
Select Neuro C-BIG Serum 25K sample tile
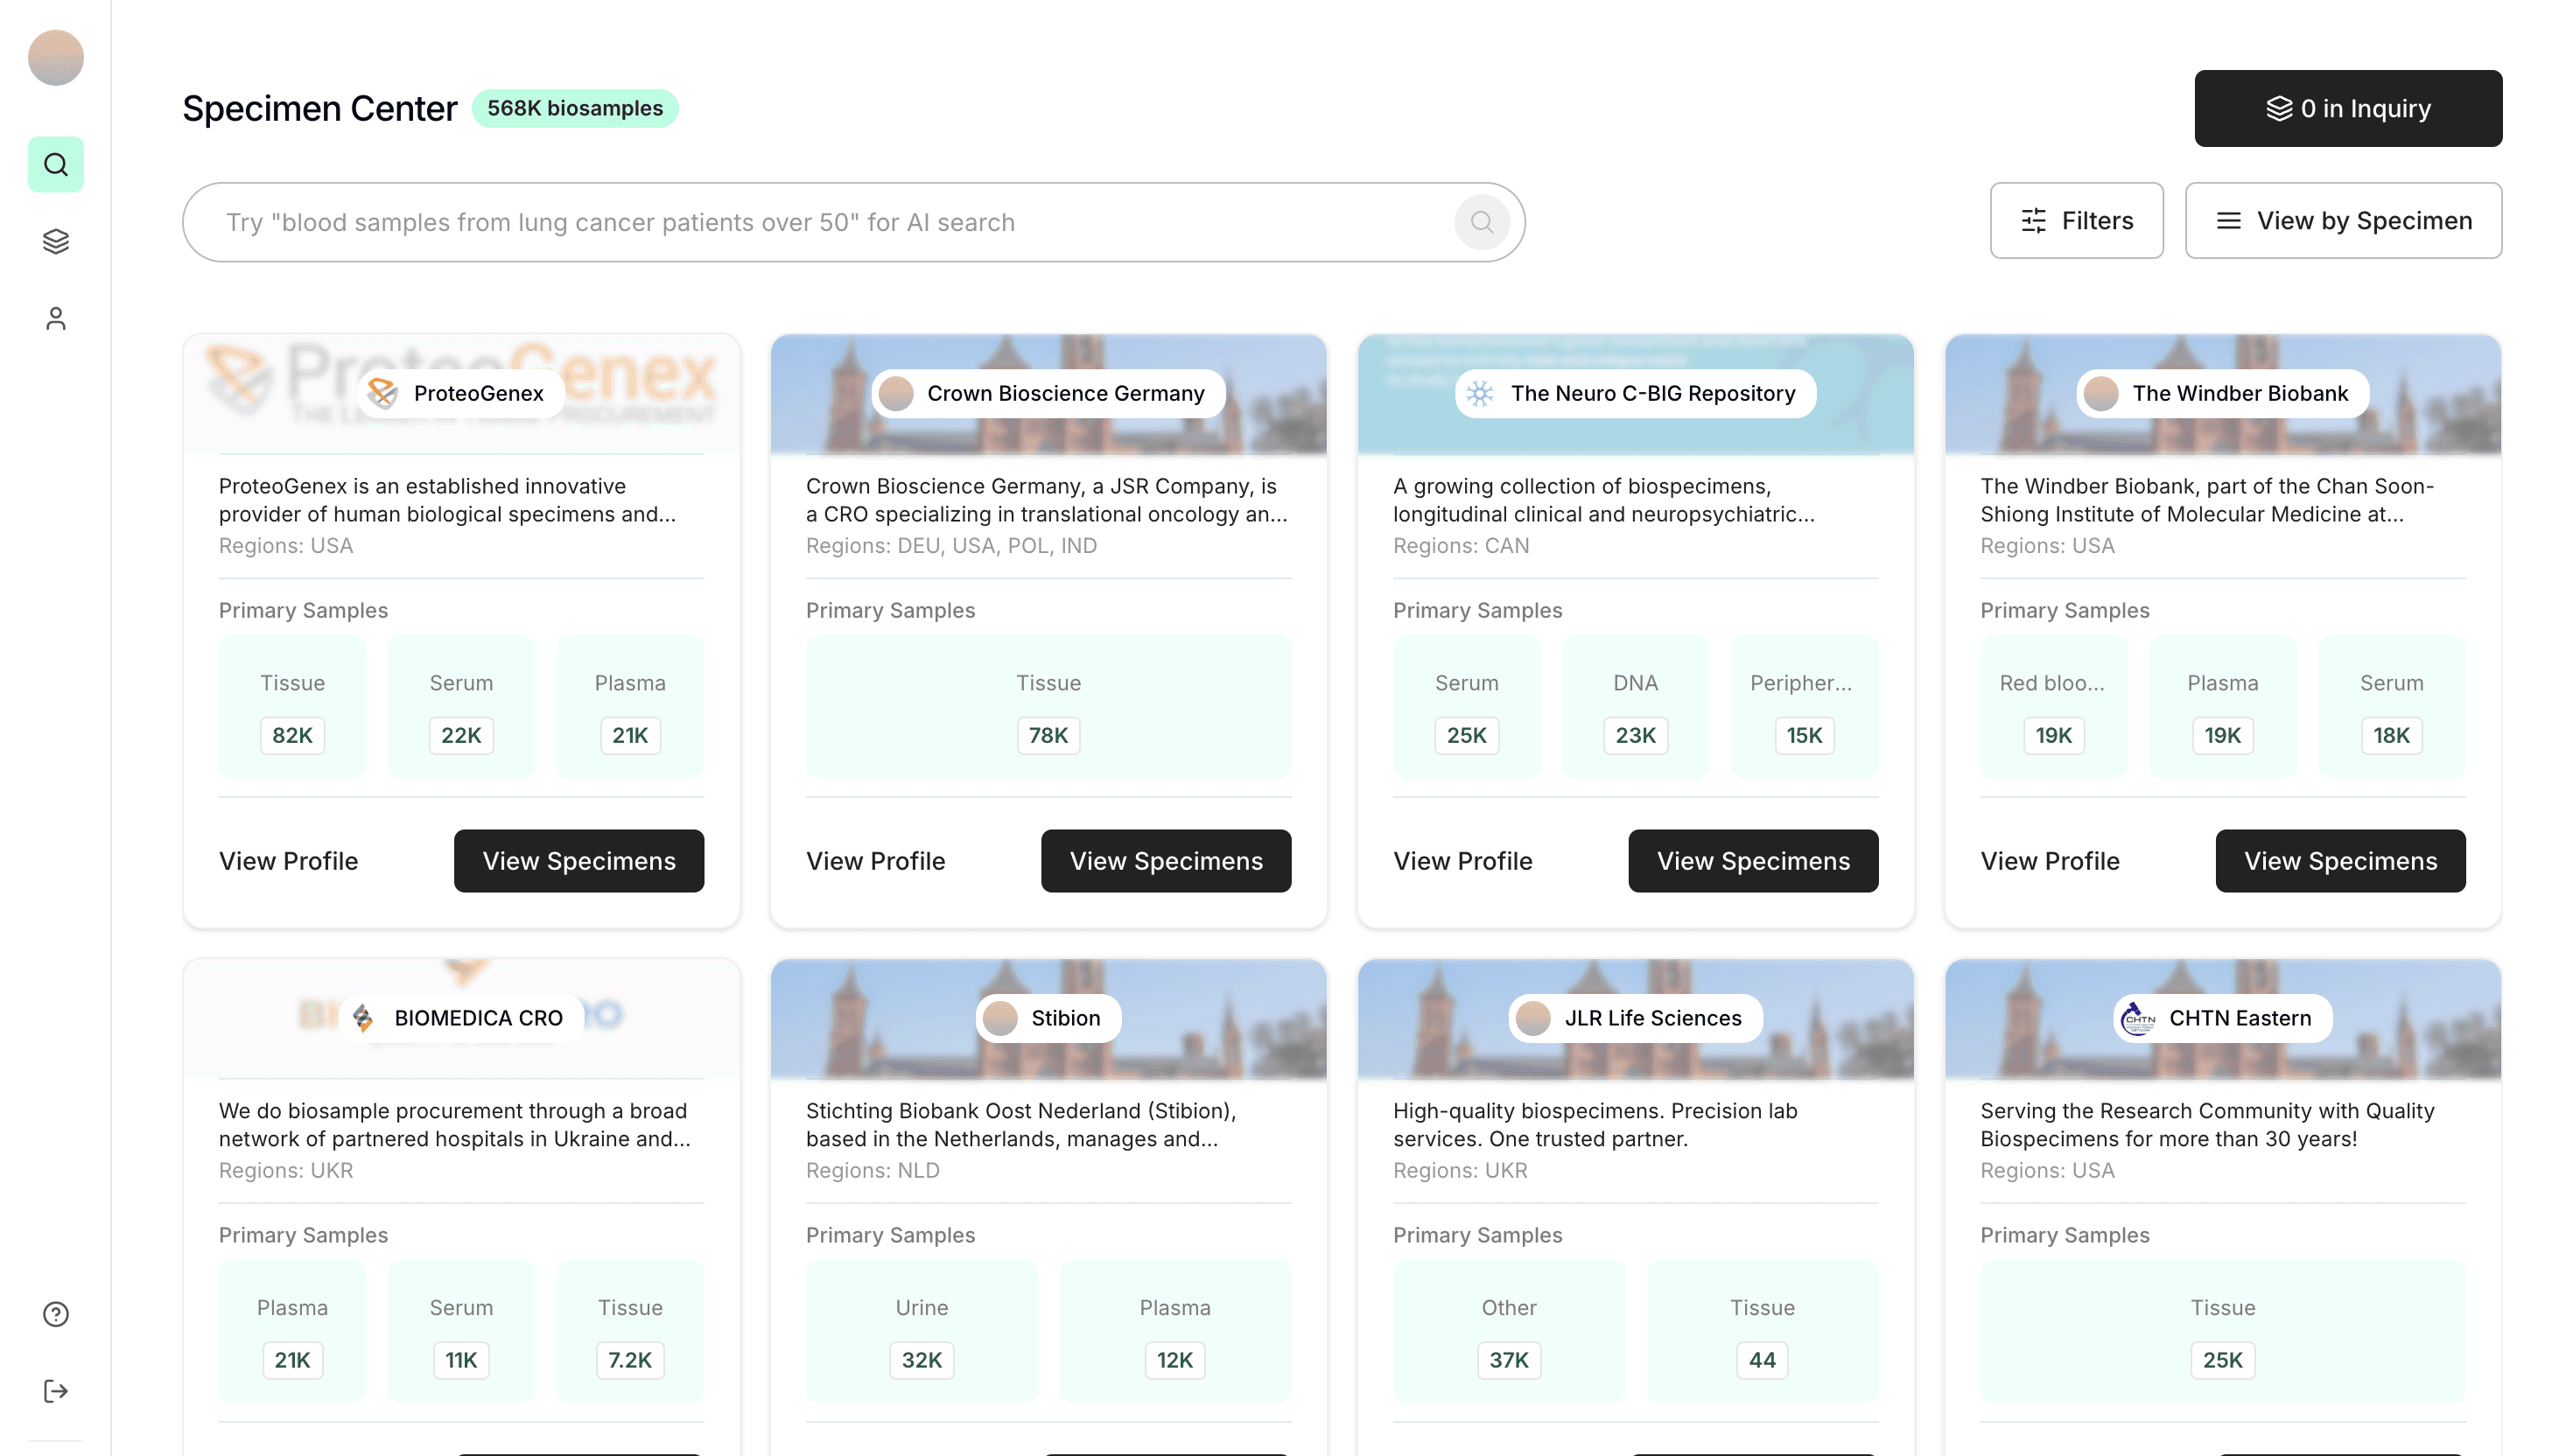[x=1466, y=707]
